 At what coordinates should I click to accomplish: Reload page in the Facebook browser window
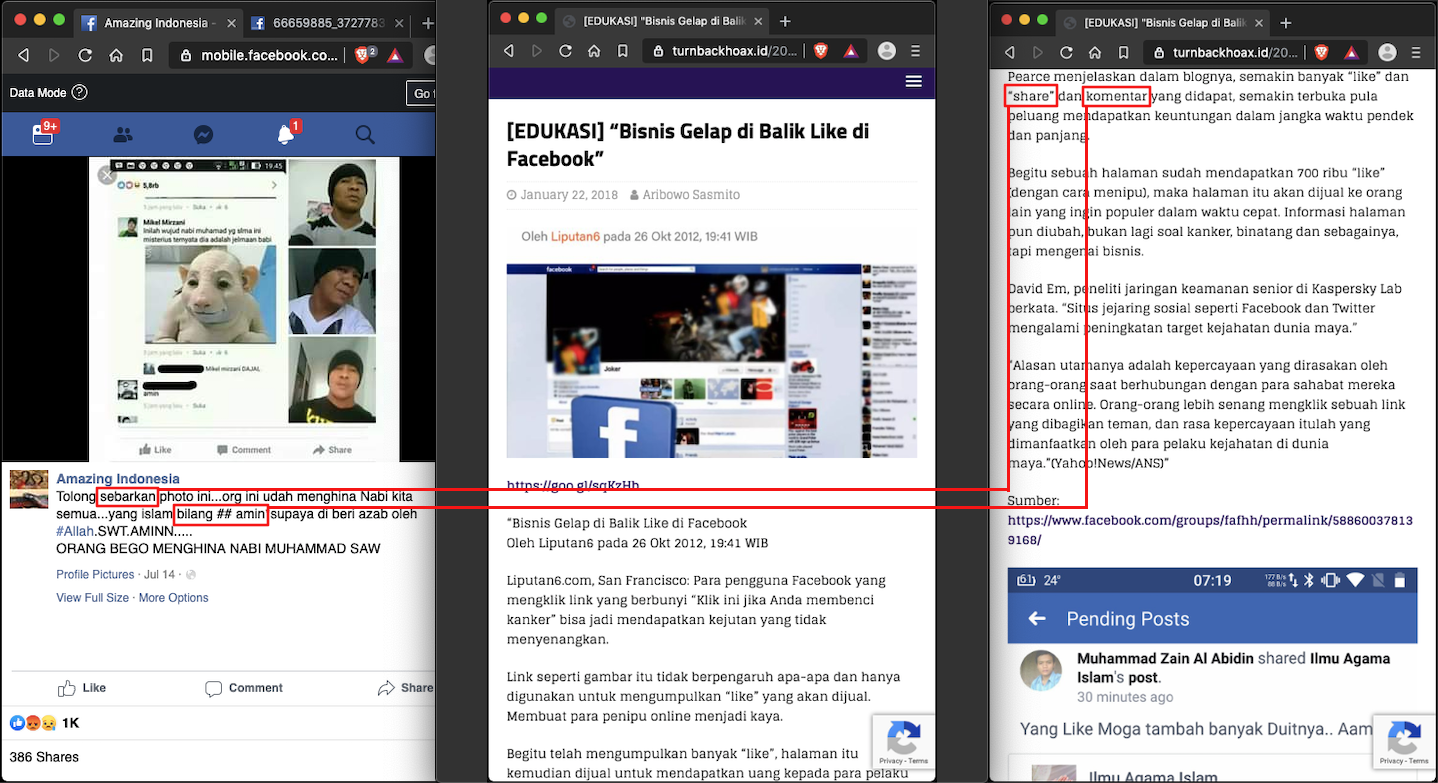point(85,56)
